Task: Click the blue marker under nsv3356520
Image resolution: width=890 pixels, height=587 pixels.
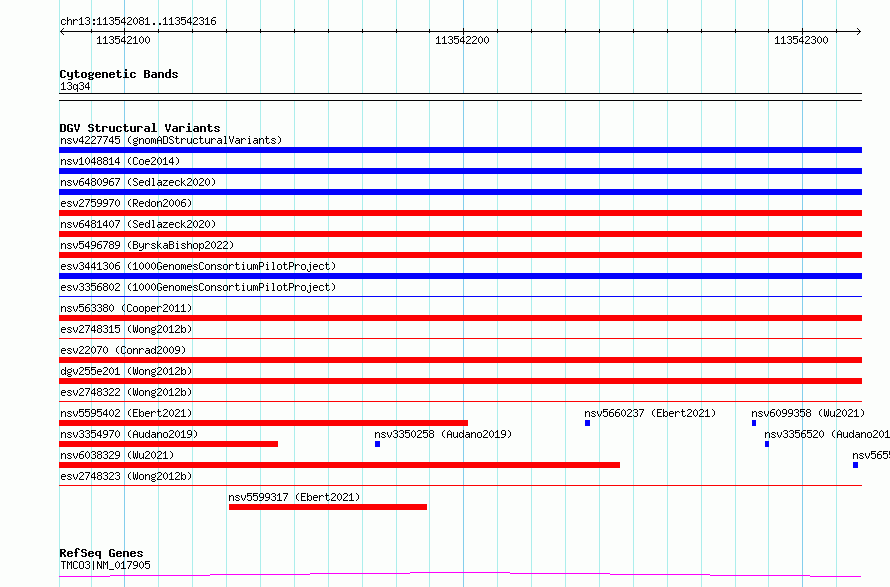Action: tap(767, 444)
